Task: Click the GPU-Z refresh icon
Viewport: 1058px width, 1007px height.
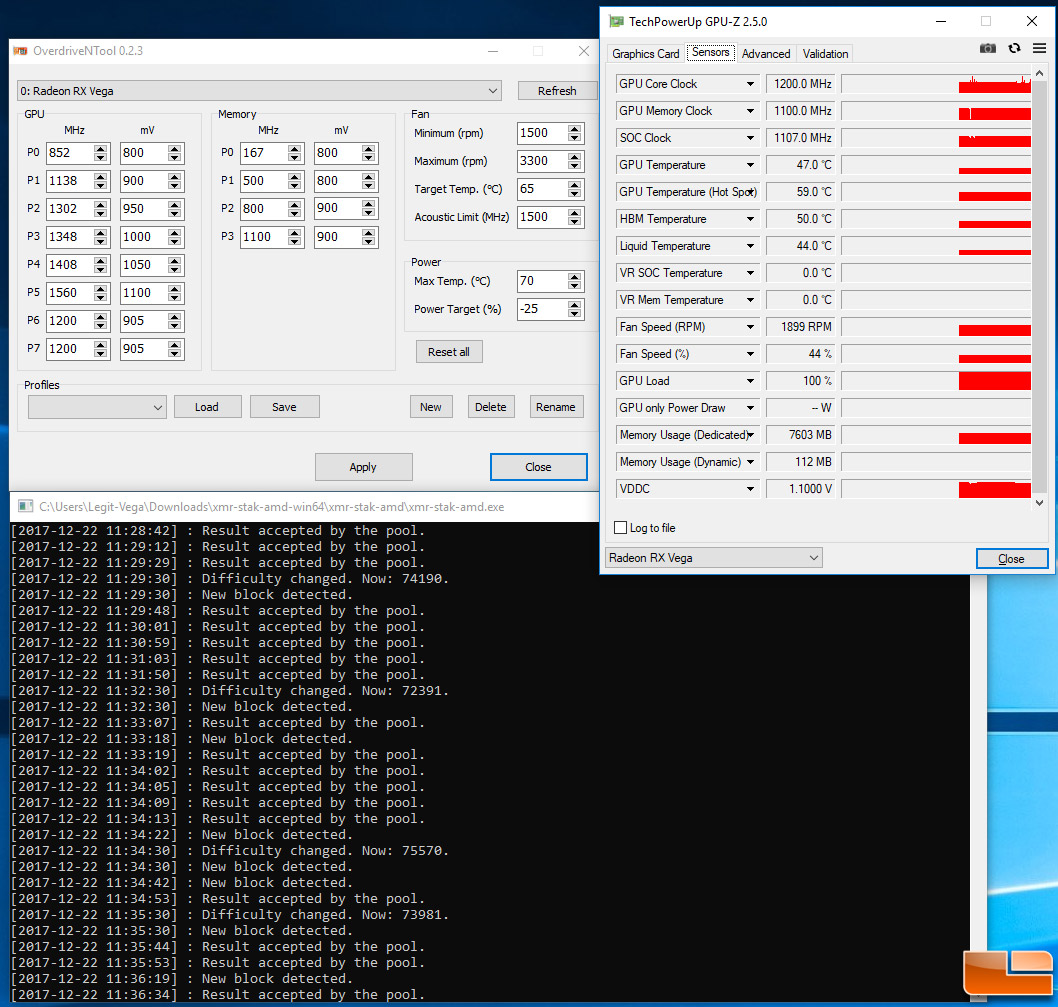Action: click(1014, 49)
